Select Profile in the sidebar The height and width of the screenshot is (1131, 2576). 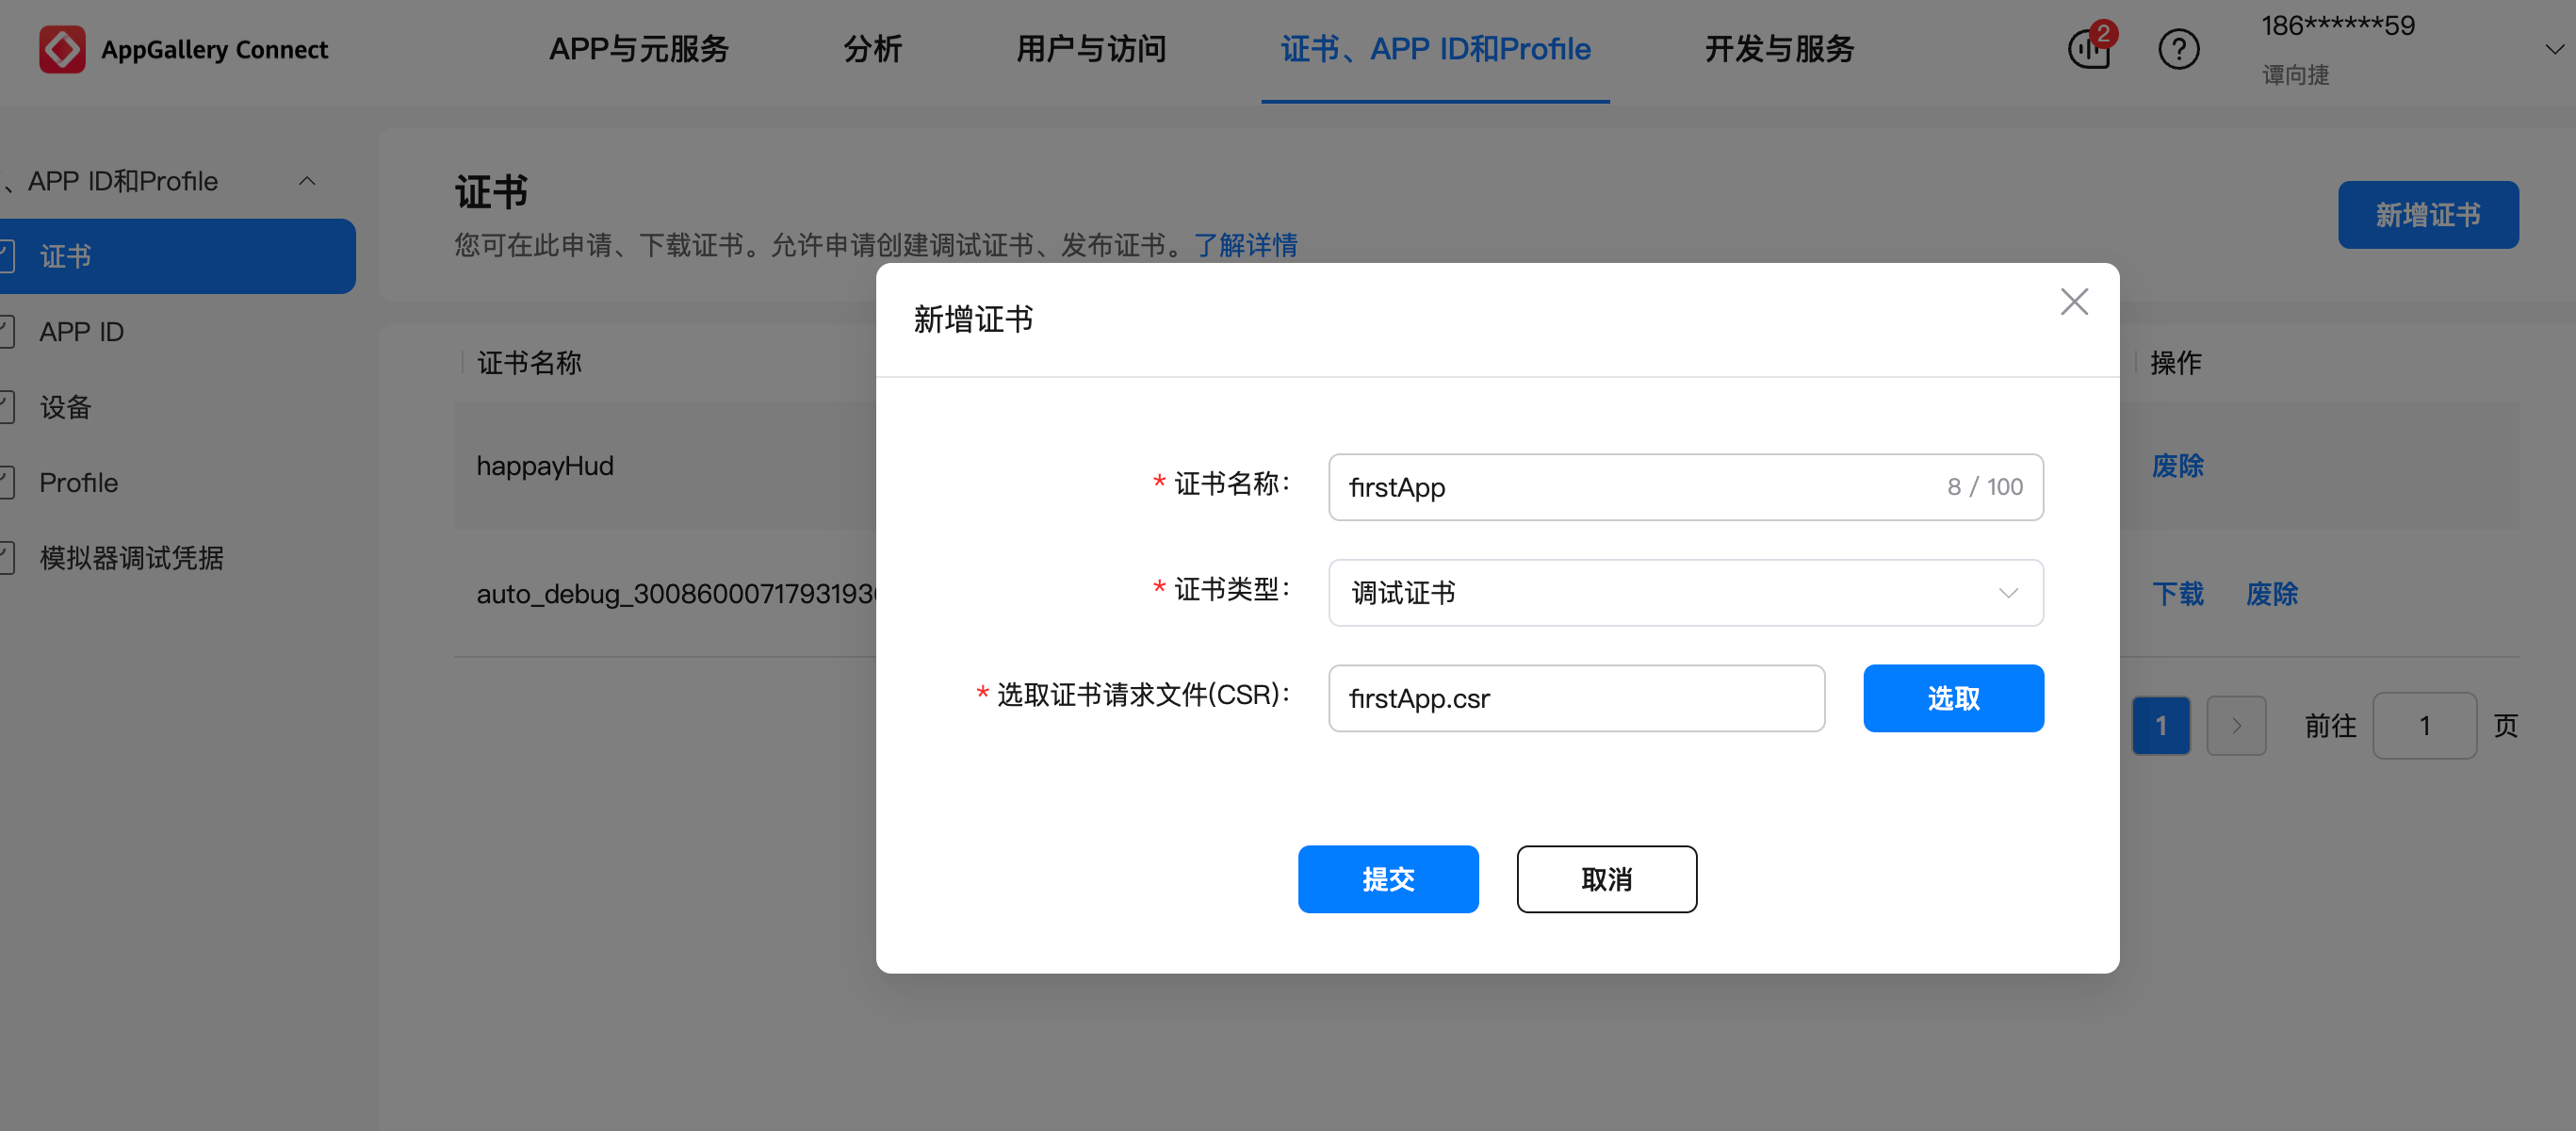(79, 483)
